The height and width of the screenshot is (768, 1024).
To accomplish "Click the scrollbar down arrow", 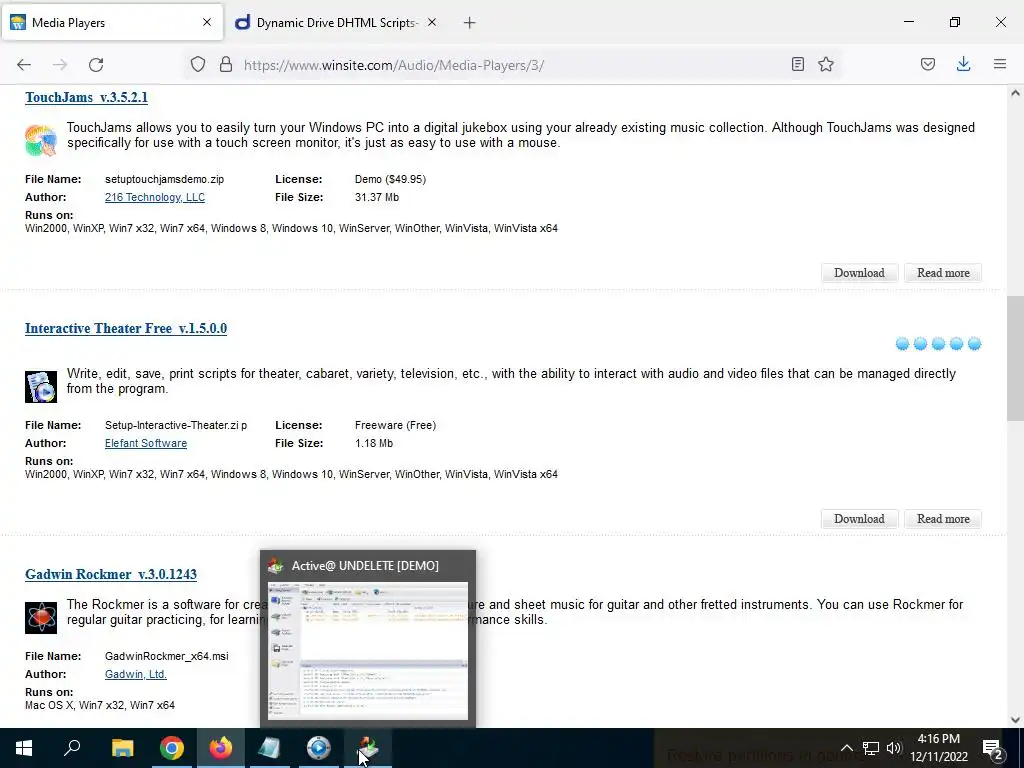I will pos(1015,720).
